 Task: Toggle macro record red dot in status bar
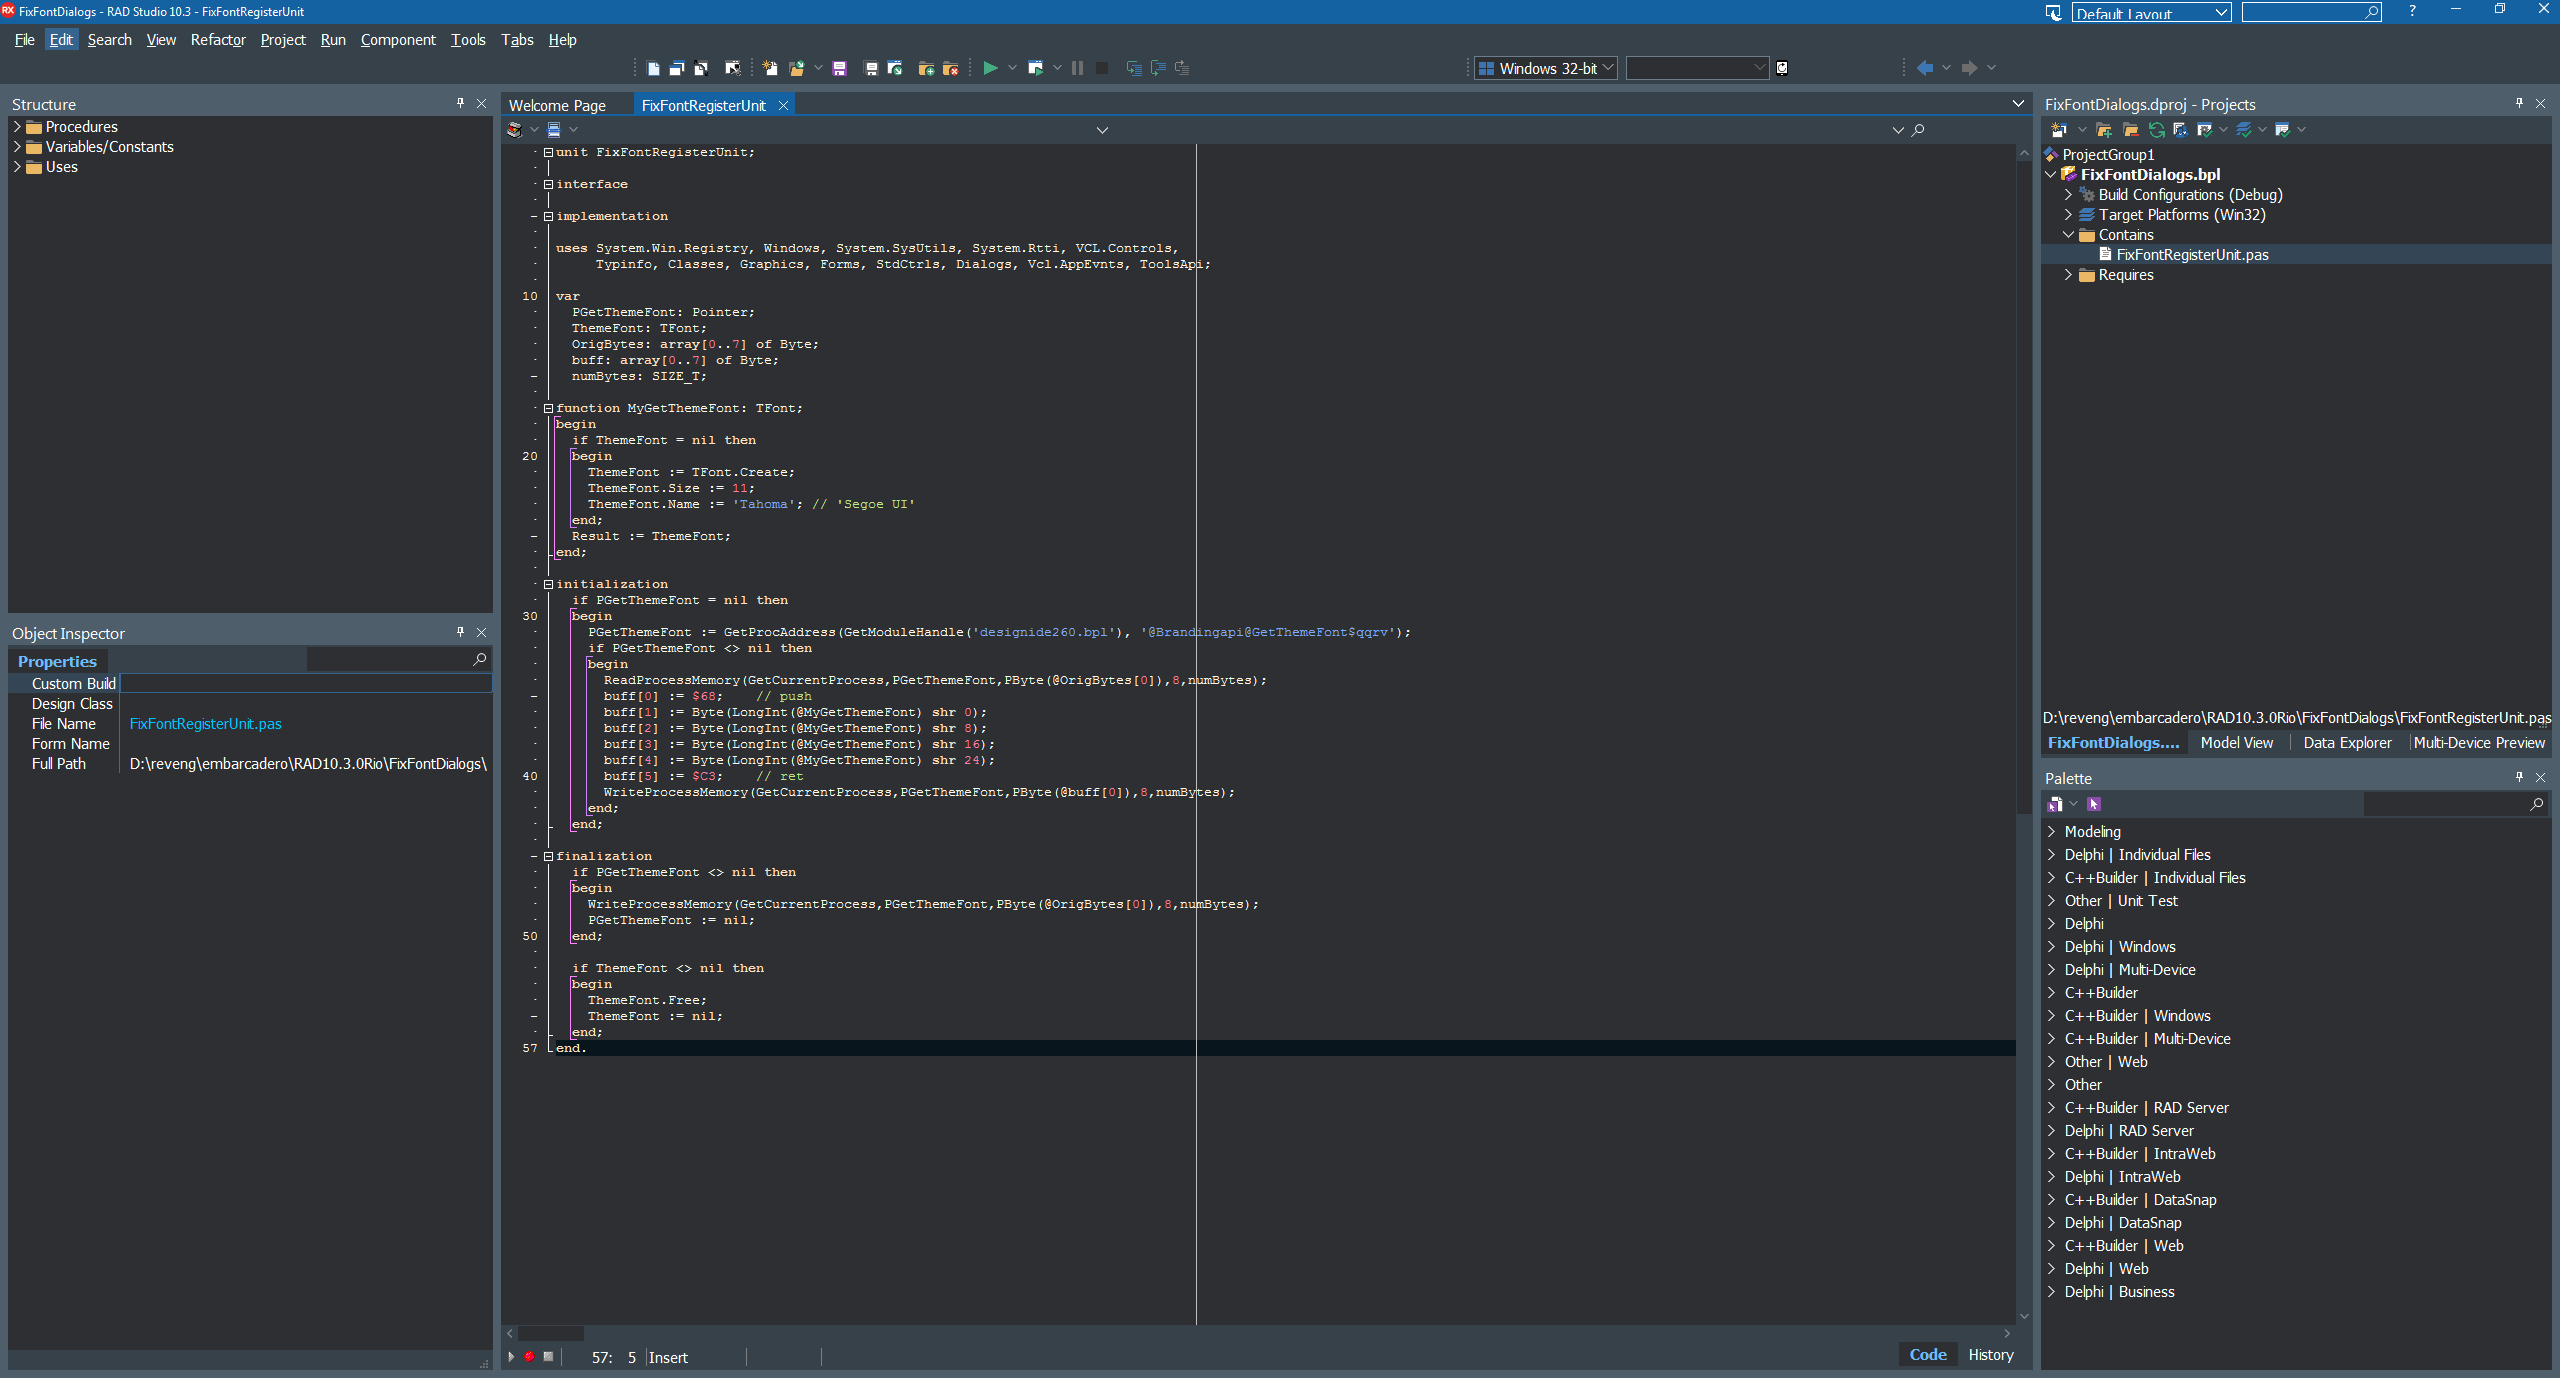[x=529, y=1357]
